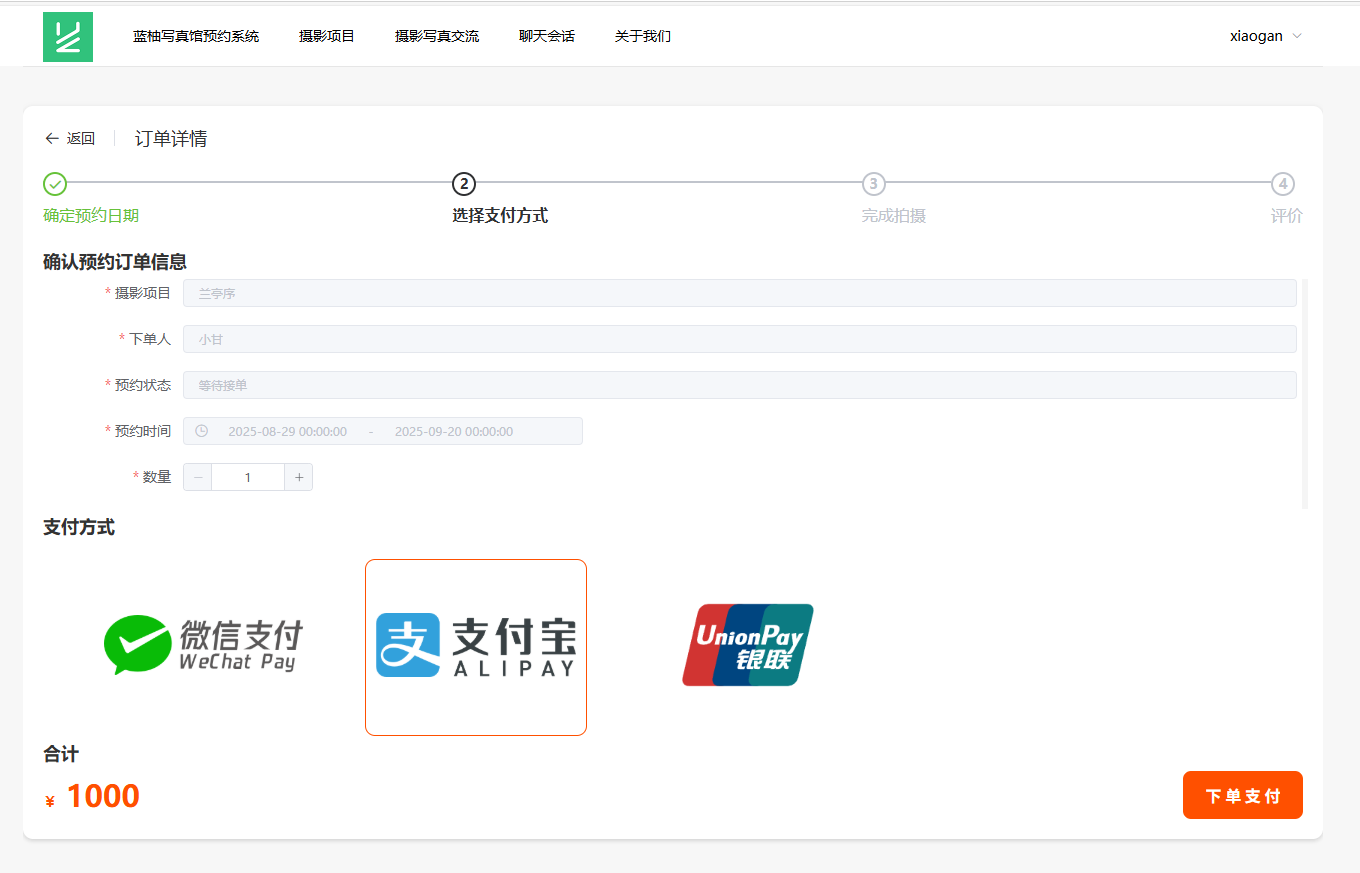Click the 确认预约订单信息 heading
This screenshot has height=873, width=1360.
tap(115, 262)
